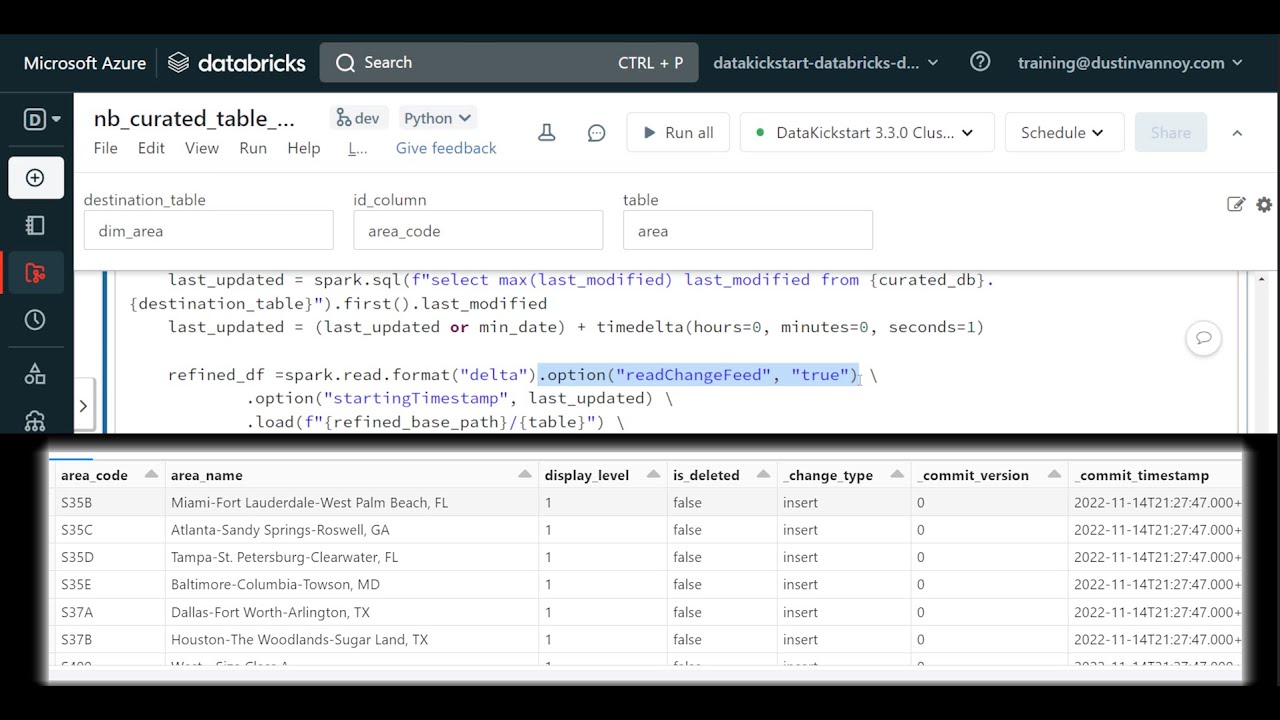The image size is (1280, 720).
Task: Sort by _change_type column
Action: click(897, 474)
